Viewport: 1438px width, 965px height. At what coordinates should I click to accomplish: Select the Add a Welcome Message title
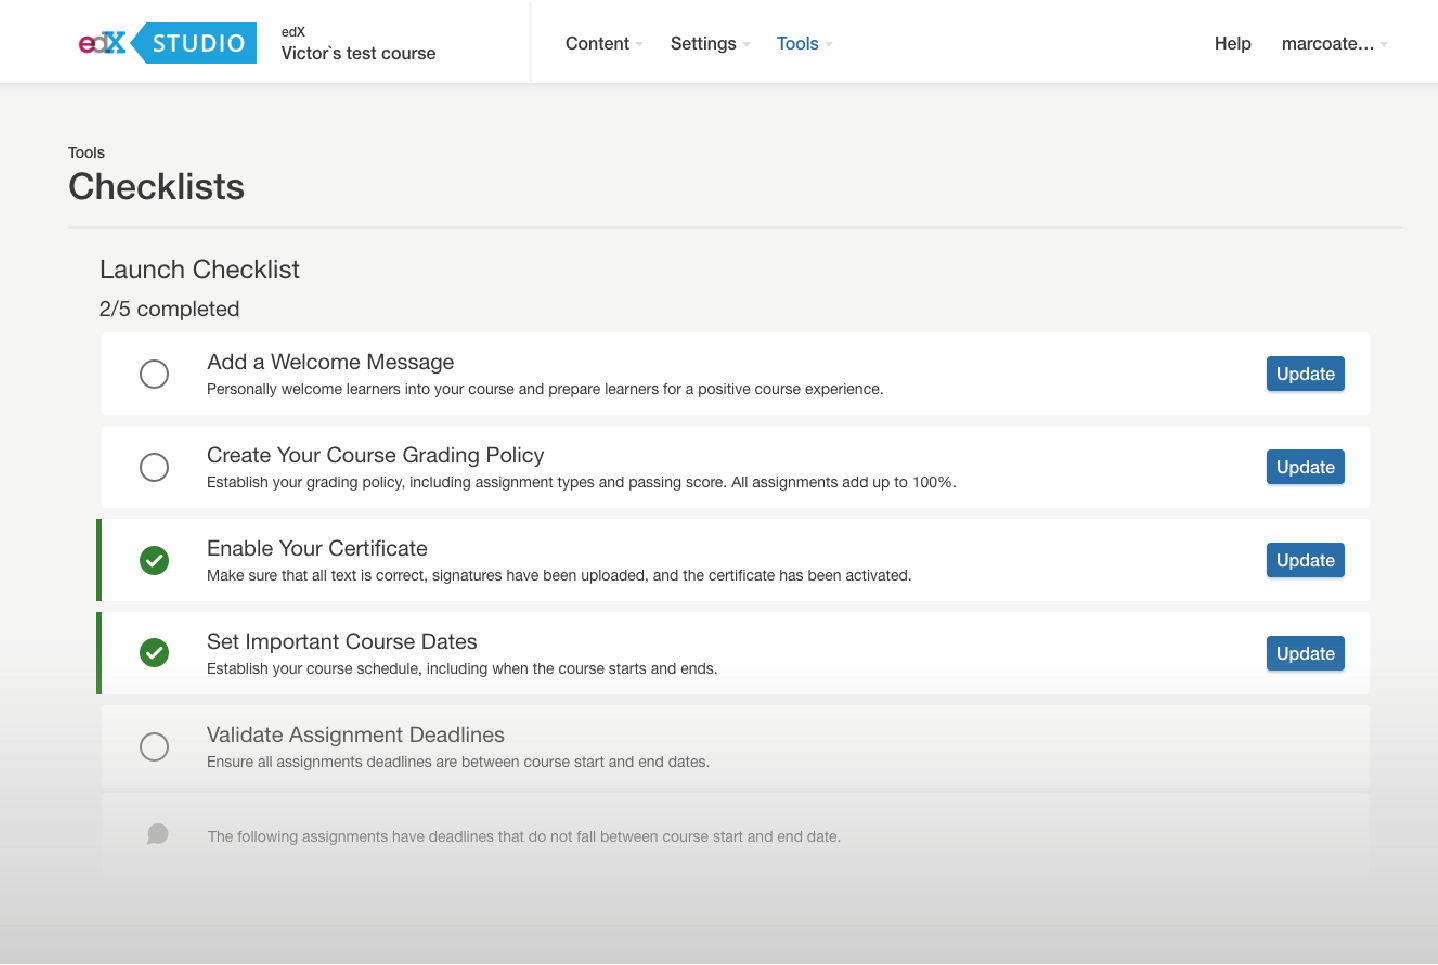pyautogui.click(x=330, y=362)
